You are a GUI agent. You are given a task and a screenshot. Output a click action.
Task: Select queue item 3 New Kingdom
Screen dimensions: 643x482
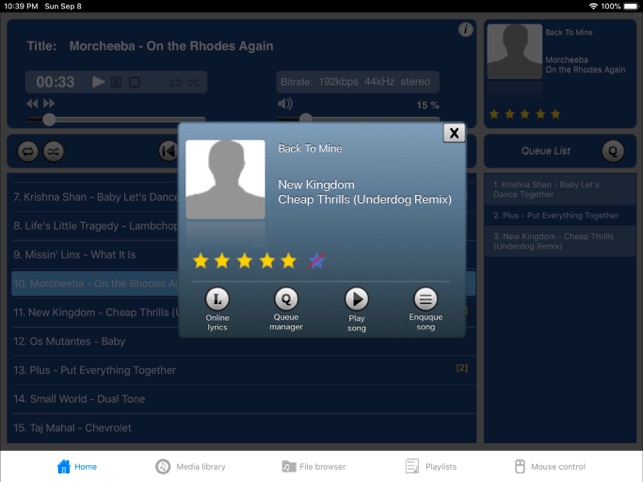560,241
